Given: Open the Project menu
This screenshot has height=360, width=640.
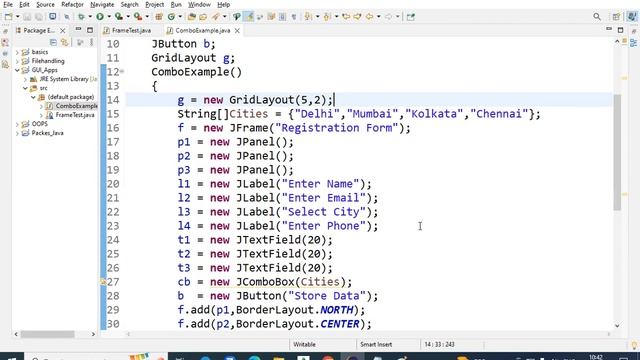Looking at the screenshot, I should click(x=155, y=4).
